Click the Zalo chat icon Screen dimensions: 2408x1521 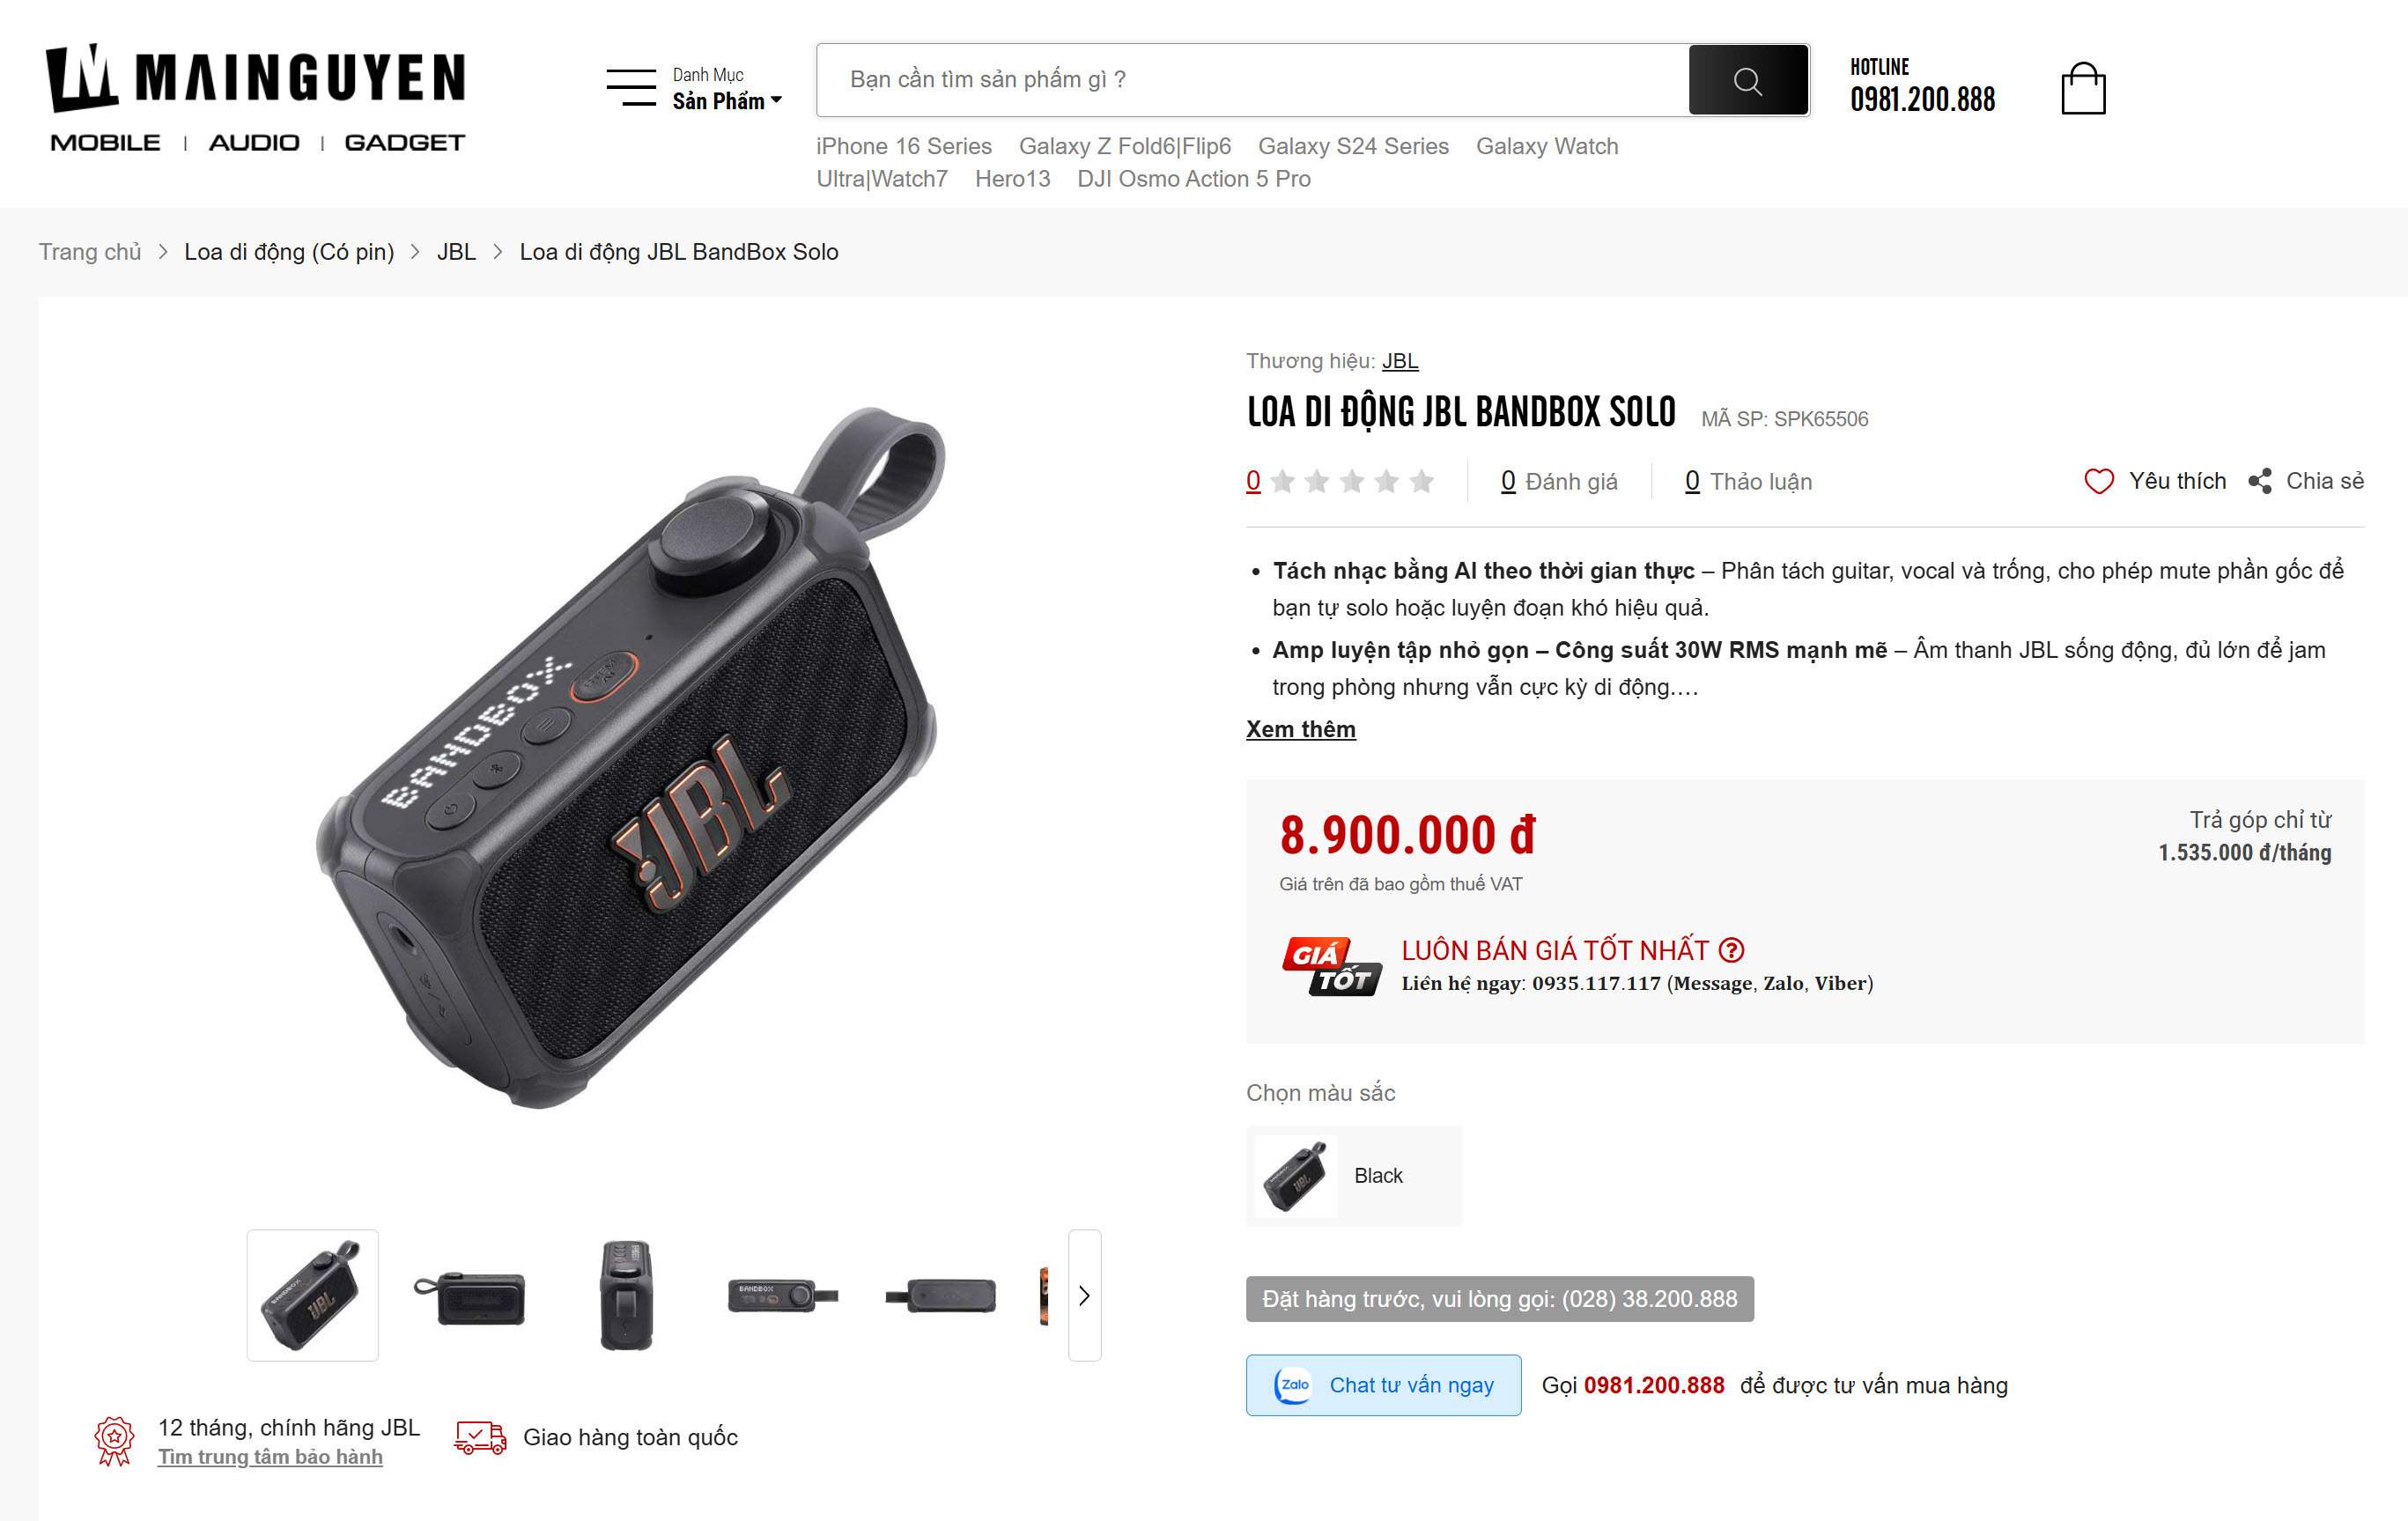click(1294, 1385)
